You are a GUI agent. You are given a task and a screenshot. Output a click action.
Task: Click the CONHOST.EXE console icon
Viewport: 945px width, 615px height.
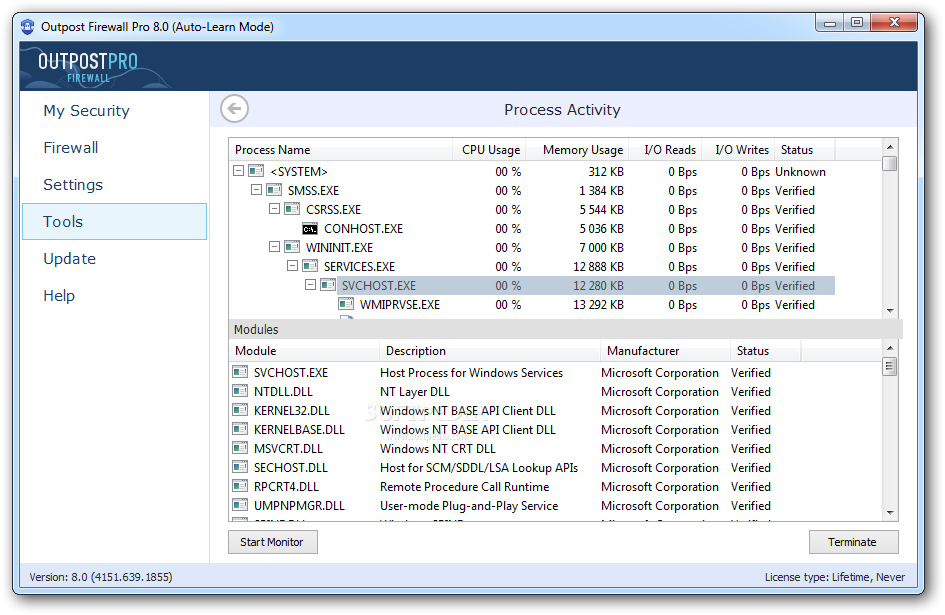(x=310, y=229)
